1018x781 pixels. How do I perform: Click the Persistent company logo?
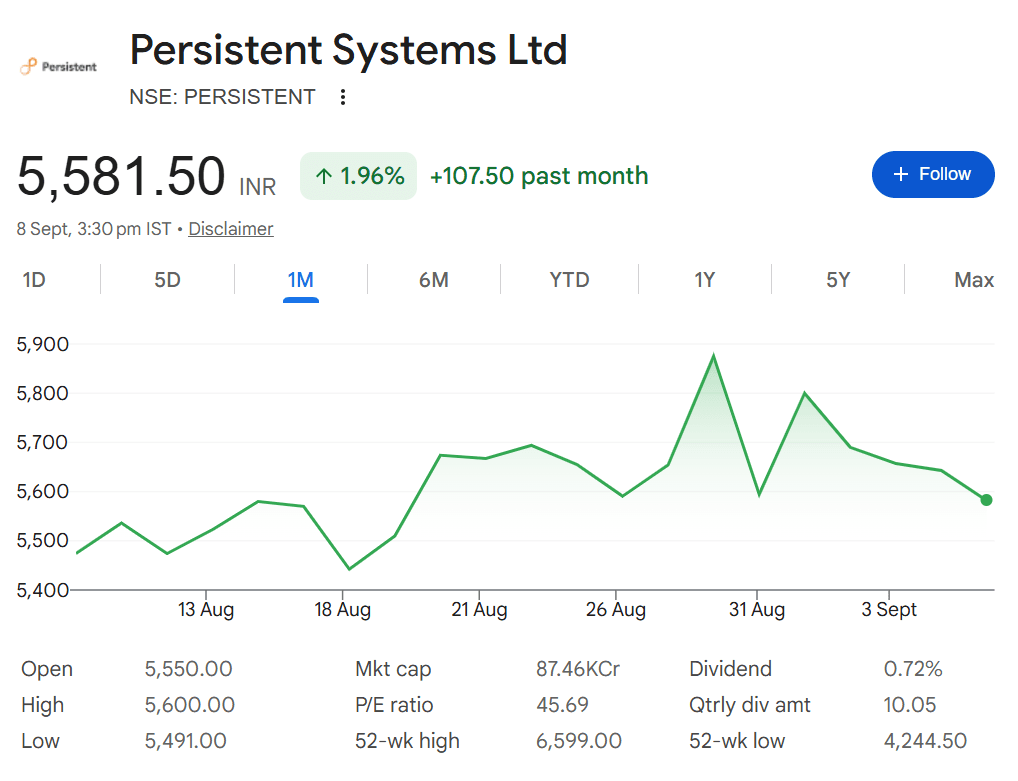58,66
